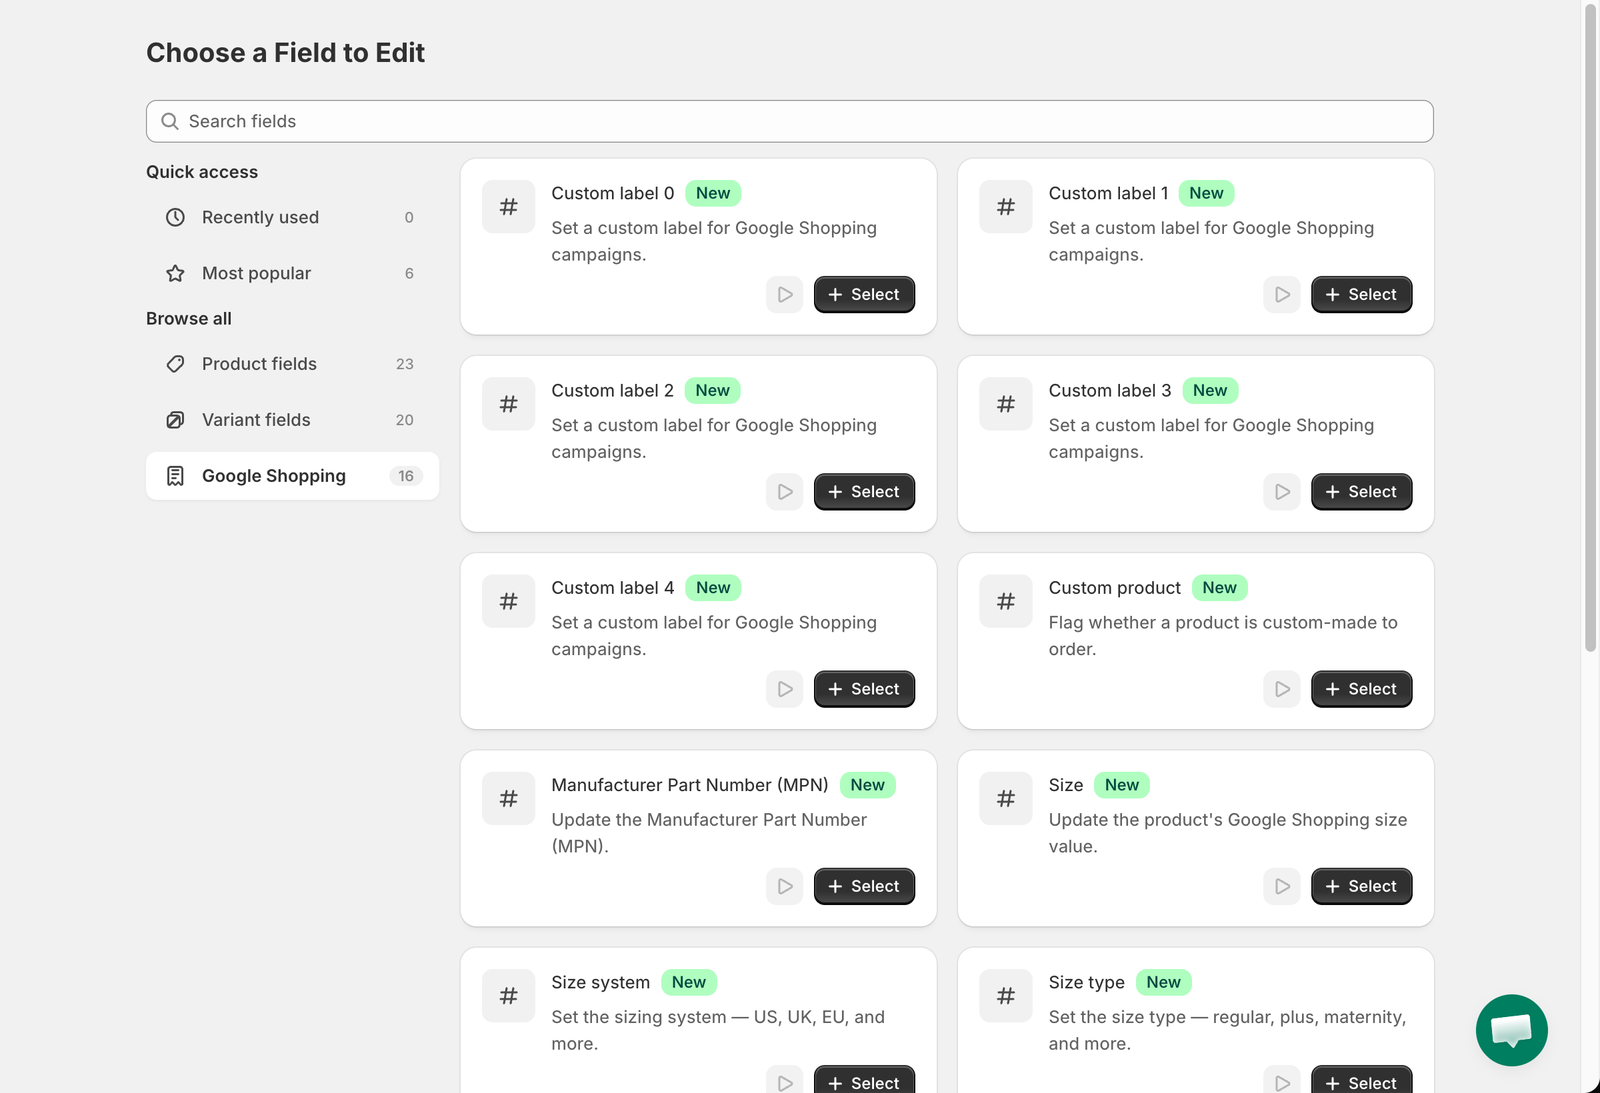Click the clock icon beside Recently used
This screenshot has width=1600, height=1093.
(175, 217)
